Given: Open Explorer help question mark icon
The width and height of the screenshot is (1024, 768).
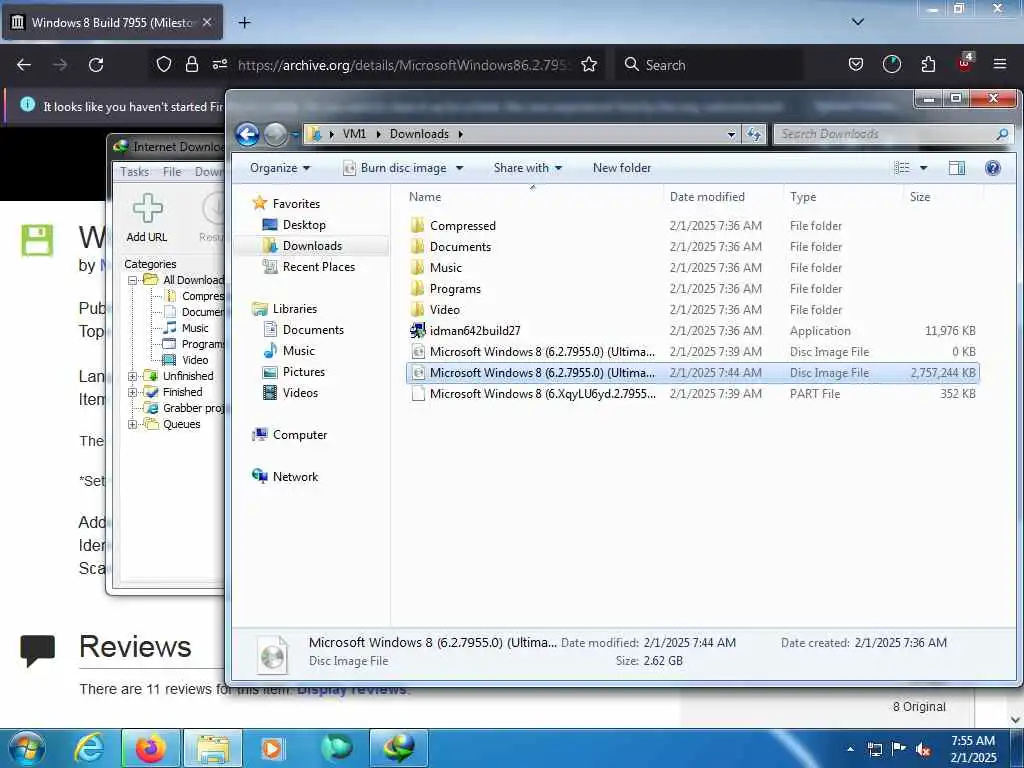Looking at the screenshot, I should pos(993,168).
